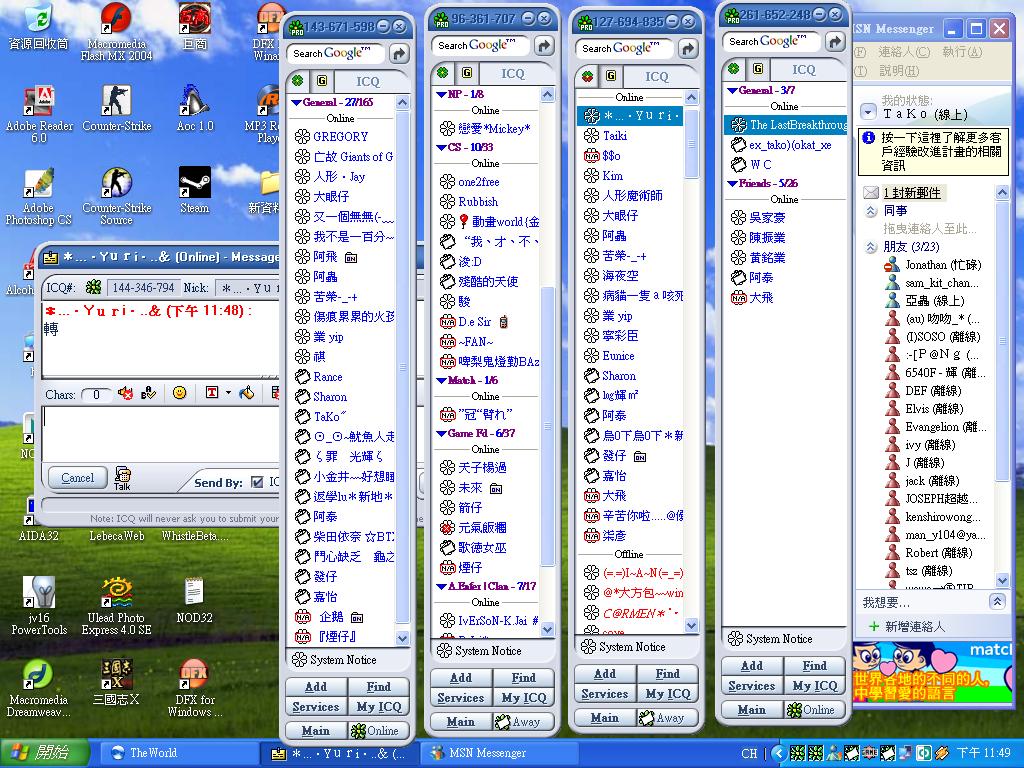This screenshot has width=1024, height=768.
Task: Click the contact list scrollbar in 143-671-598 window
Action: (403, 367)
